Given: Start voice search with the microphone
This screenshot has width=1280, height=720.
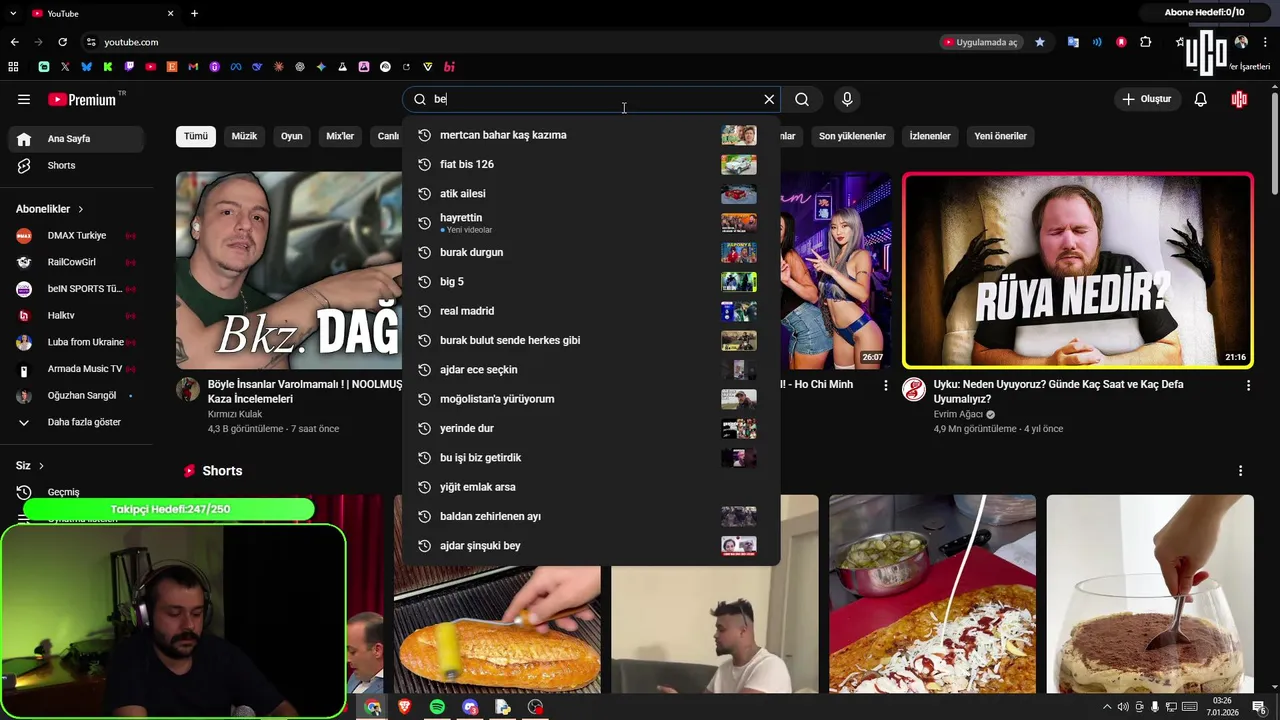Looking at the screenshot, I should pyautogui.click(x=847, y=99).
